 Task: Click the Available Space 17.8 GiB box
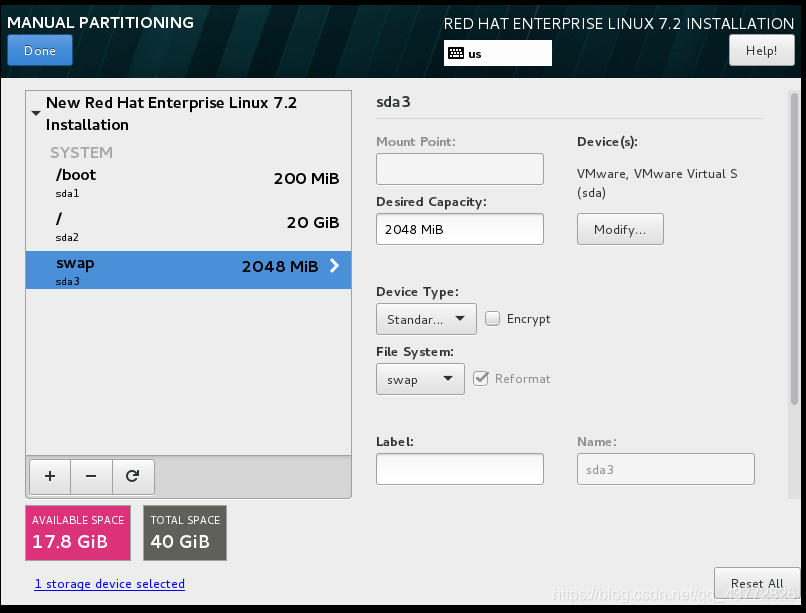[78, 533]
